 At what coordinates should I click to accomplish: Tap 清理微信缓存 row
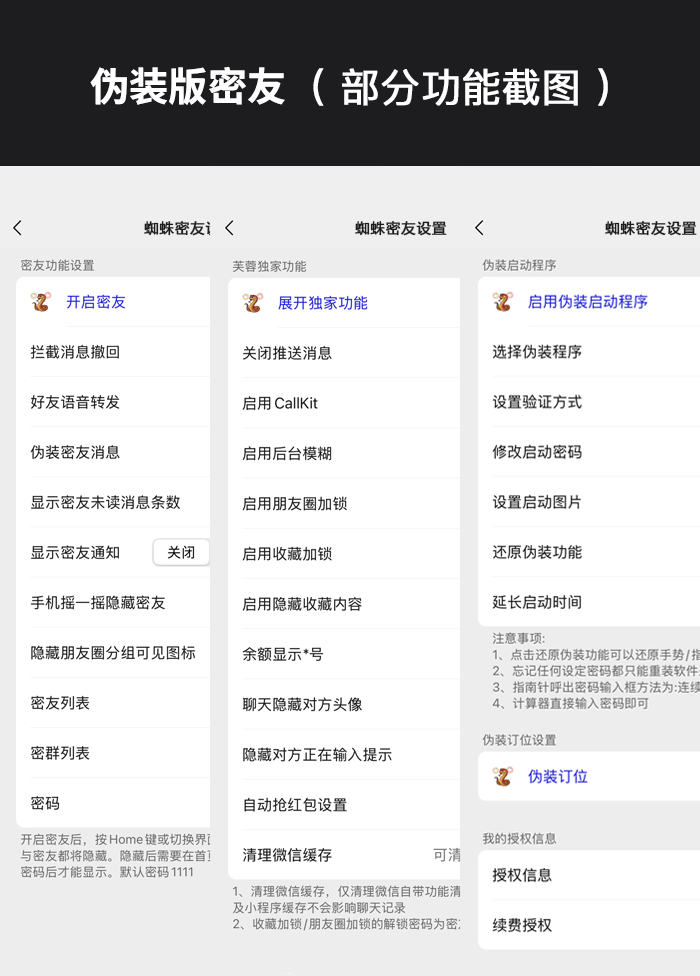pos(287,855)
